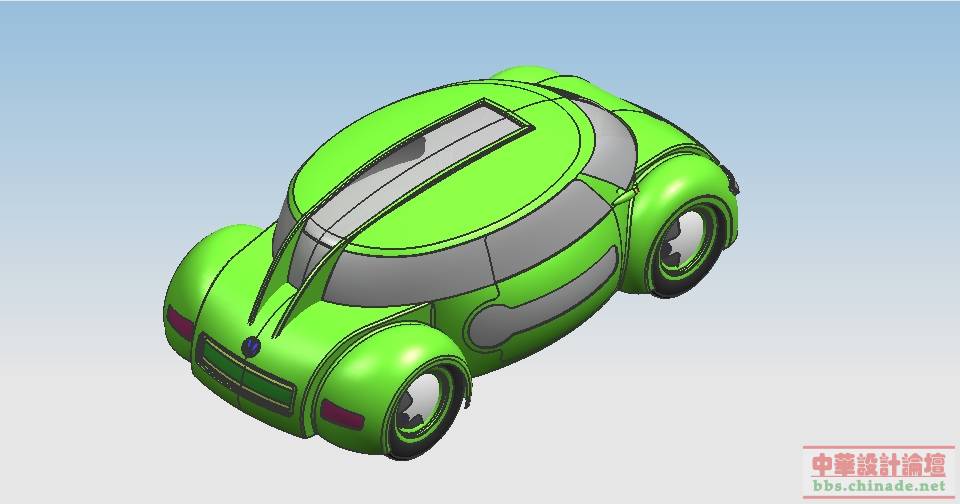Image resolution: width=960 pixels, height=504 pixels.
Task: Click the blue emblem on the hood
Action: (x=252, y=347)
